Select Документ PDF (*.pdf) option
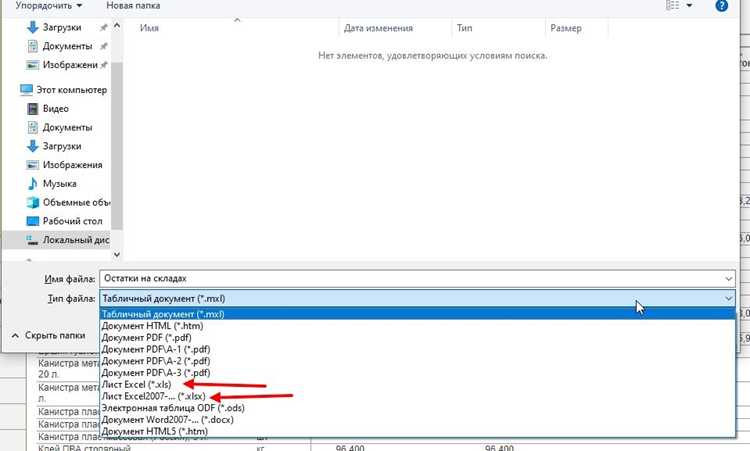The width and height of the screenshot is (750, 451). (146, 338)
